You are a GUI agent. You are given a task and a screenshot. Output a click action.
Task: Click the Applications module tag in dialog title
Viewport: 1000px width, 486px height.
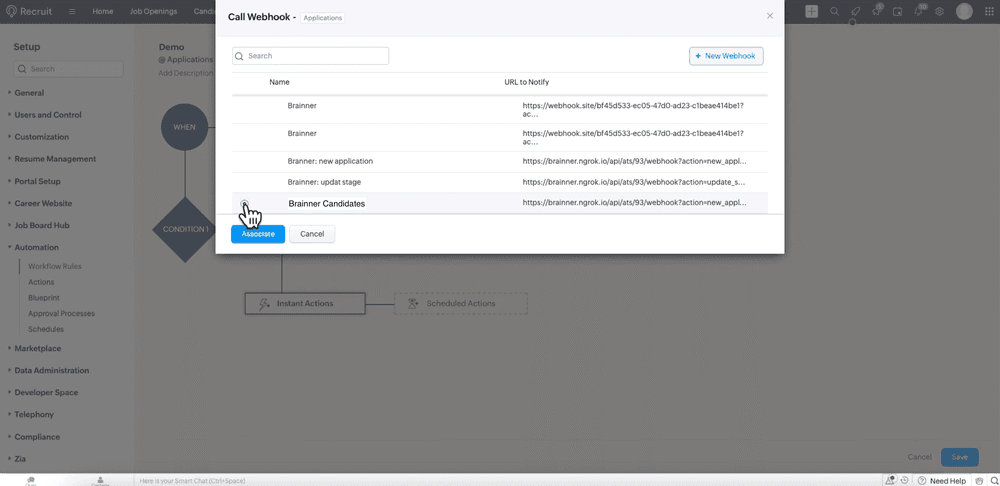coord(322,18)
